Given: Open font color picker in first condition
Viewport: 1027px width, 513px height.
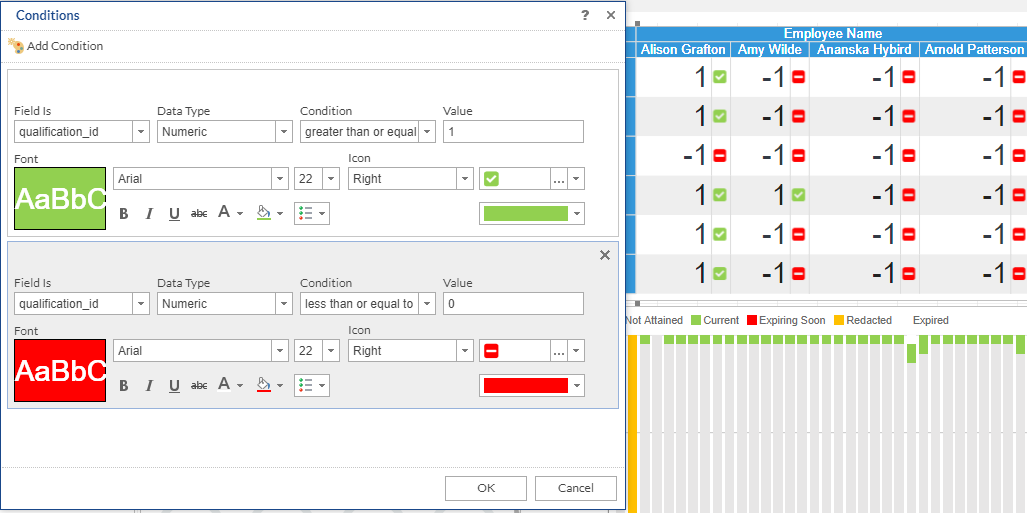Looking at the screenshot, I should 231,213.
